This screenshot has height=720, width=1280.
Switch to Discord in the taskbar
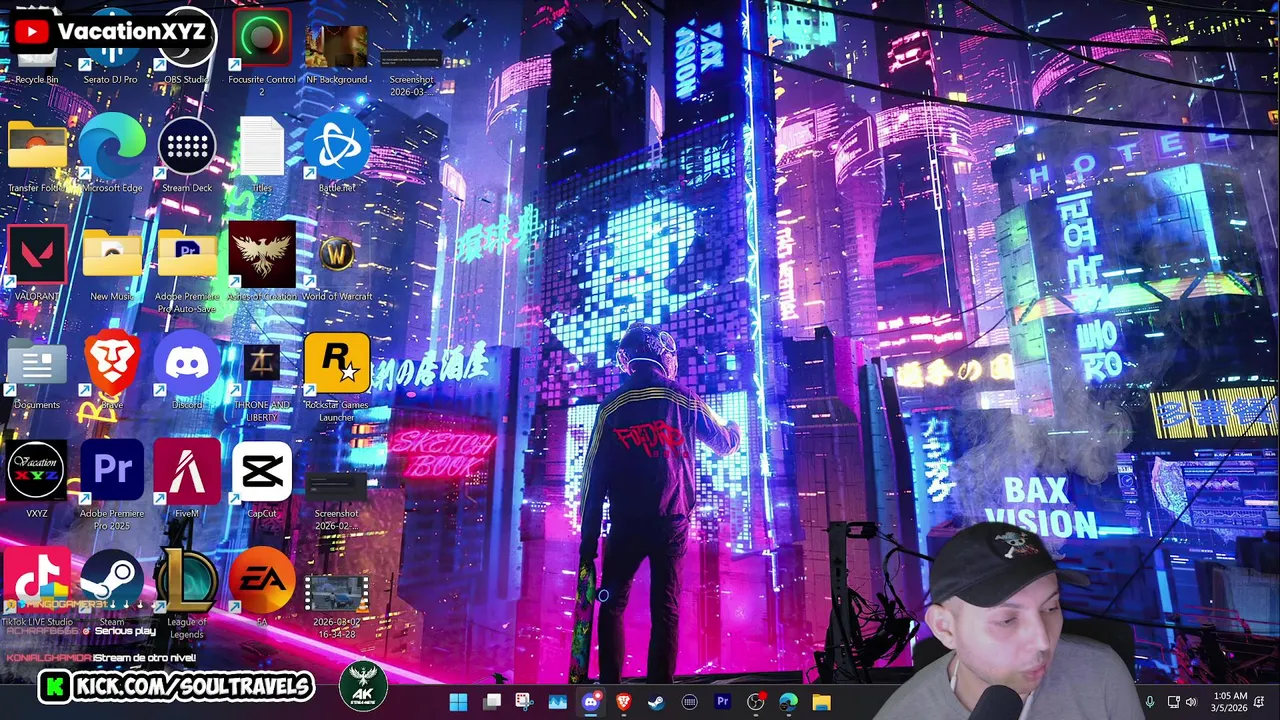[x=590, y=702]
